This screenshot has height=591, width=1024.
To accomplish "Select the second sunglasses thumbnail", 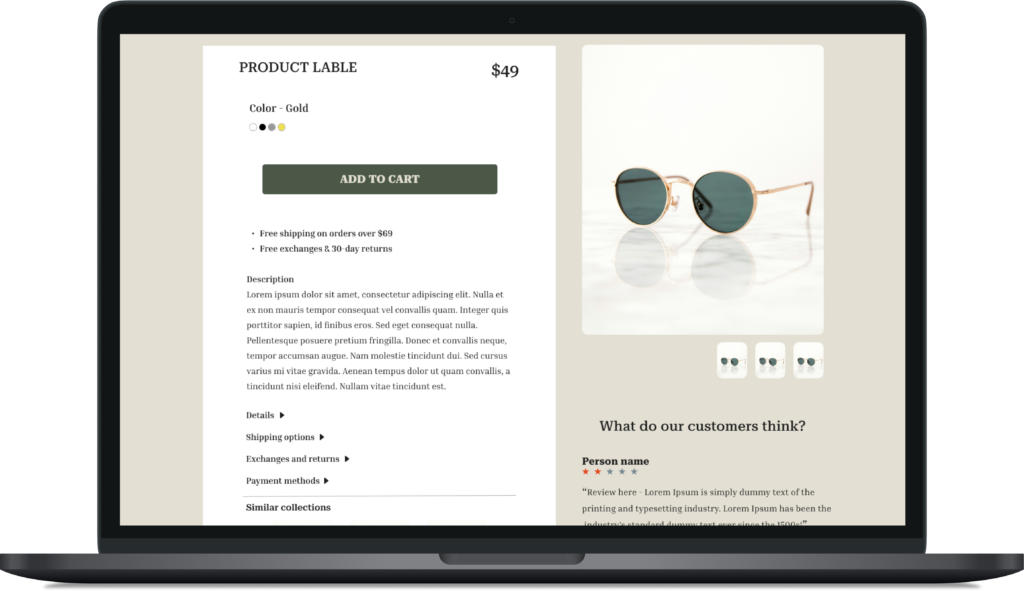I will point(770,360).
